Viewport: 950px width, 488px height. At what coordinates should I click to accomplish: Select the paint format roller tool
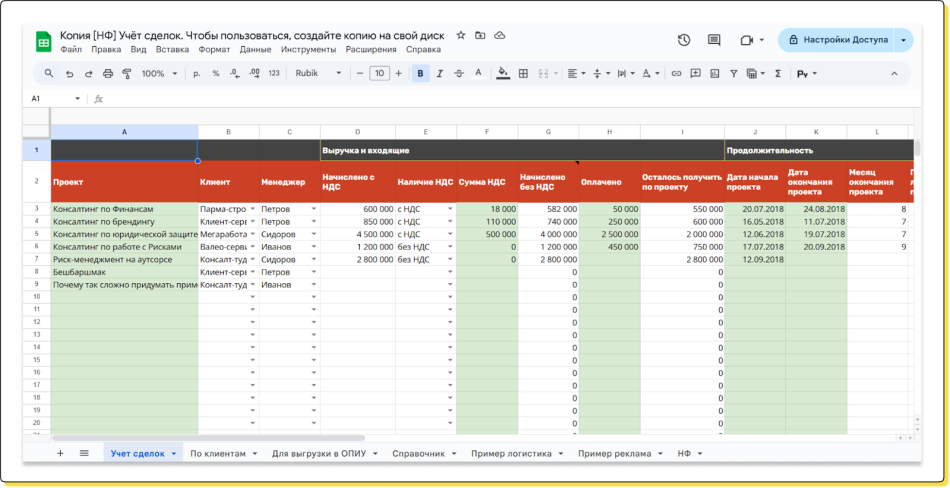click(126, 73)
